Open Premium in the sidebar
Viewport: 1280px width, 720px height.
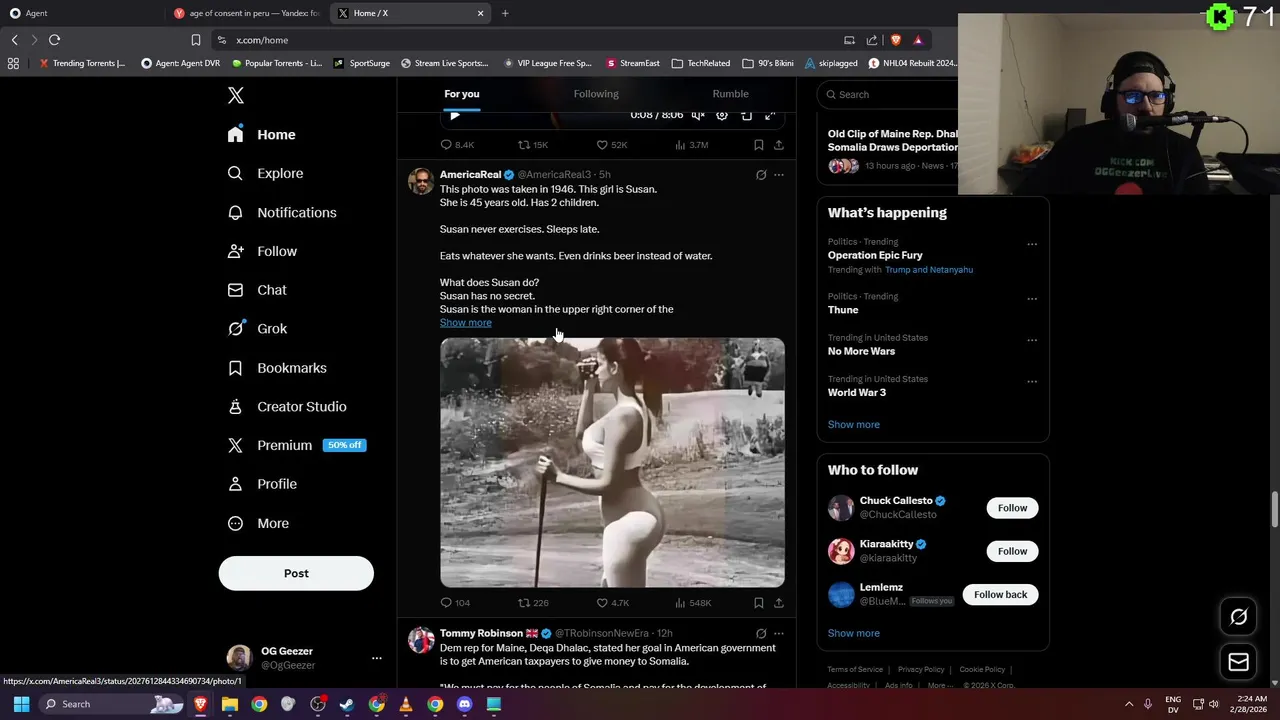[297, 445]
